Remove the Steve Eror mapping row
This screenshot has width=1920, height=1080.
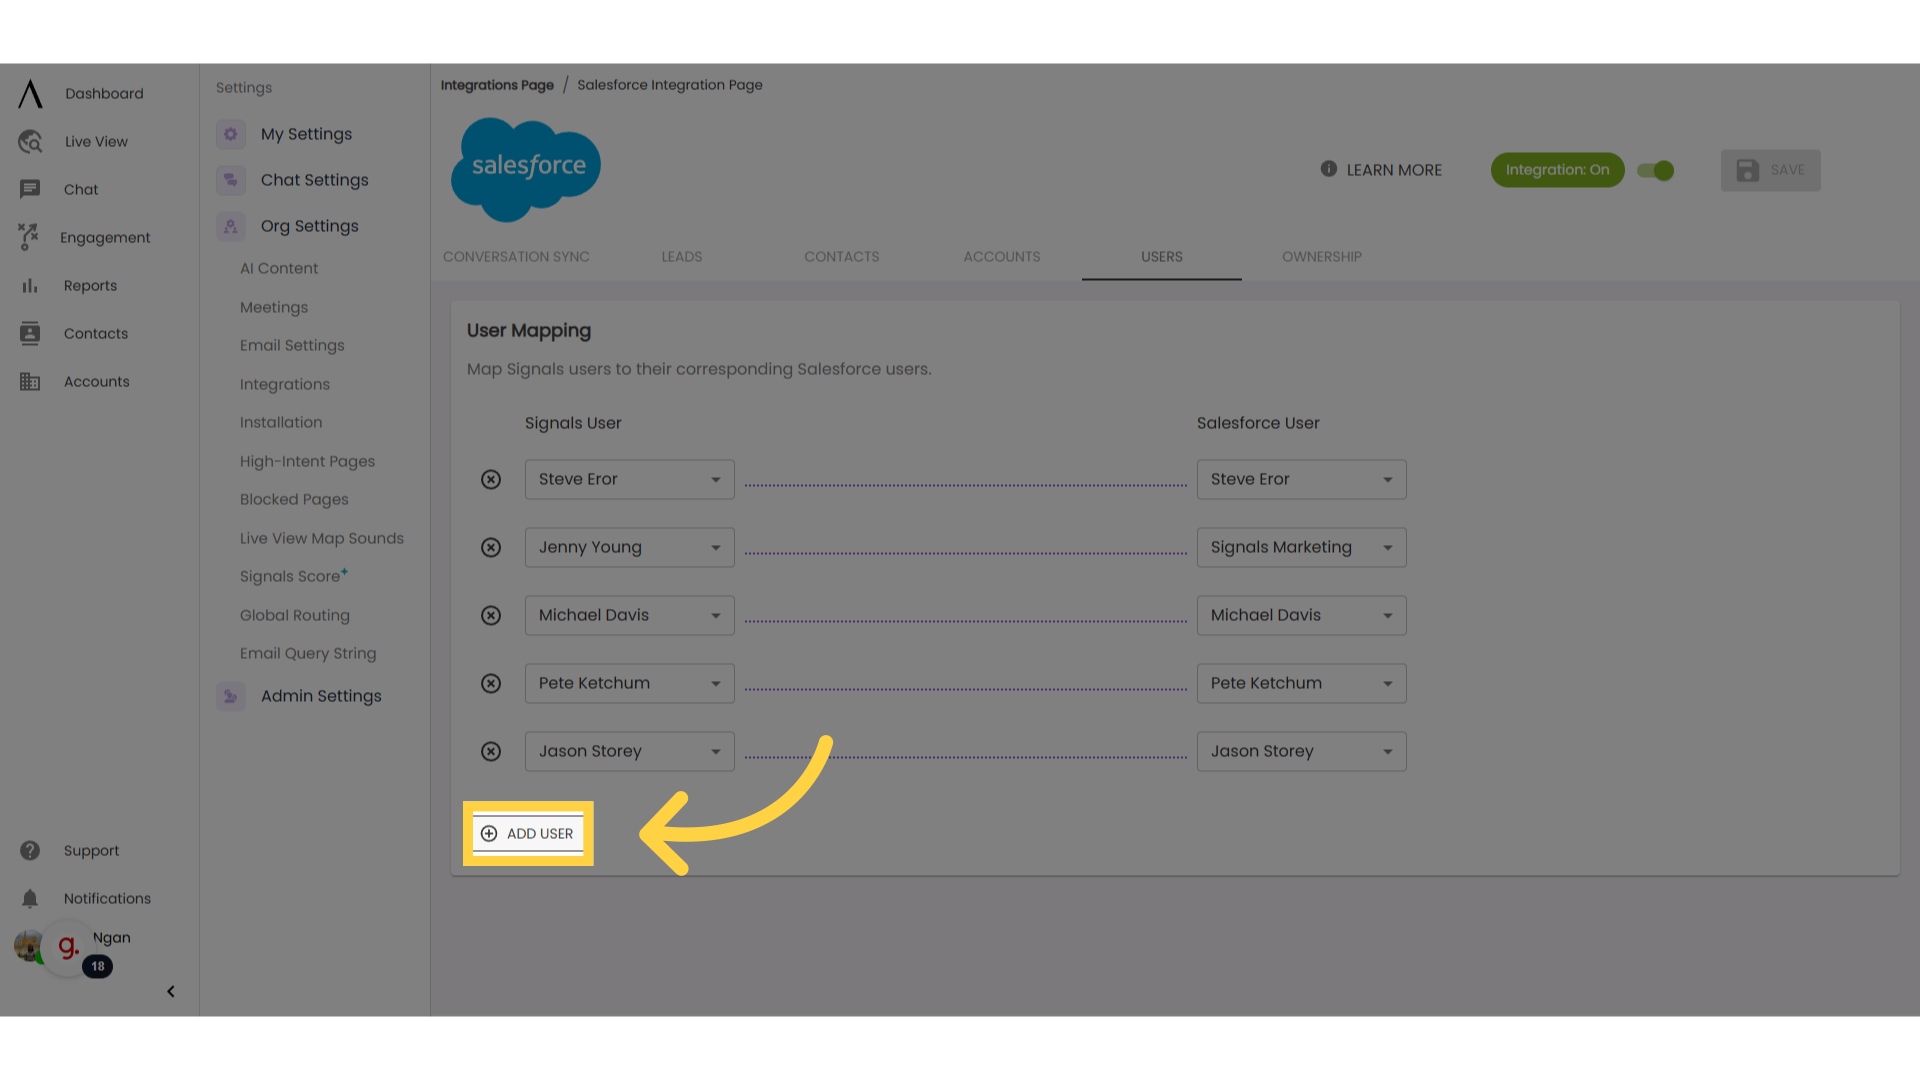[491, 480]
